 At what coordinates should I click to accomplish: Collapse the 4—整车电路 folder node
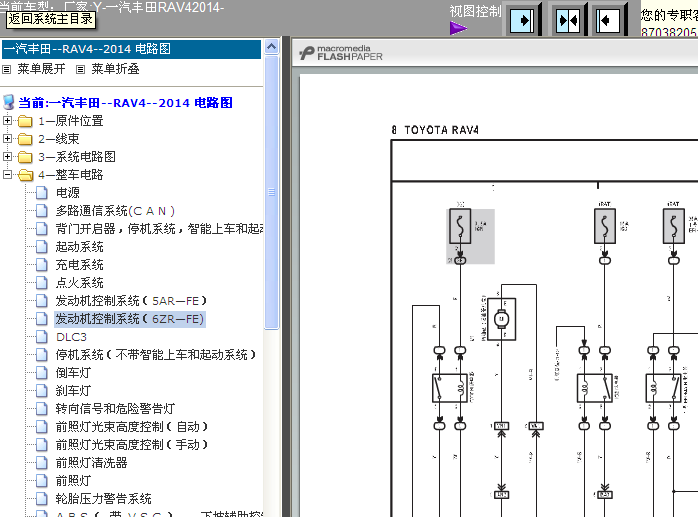7,175
